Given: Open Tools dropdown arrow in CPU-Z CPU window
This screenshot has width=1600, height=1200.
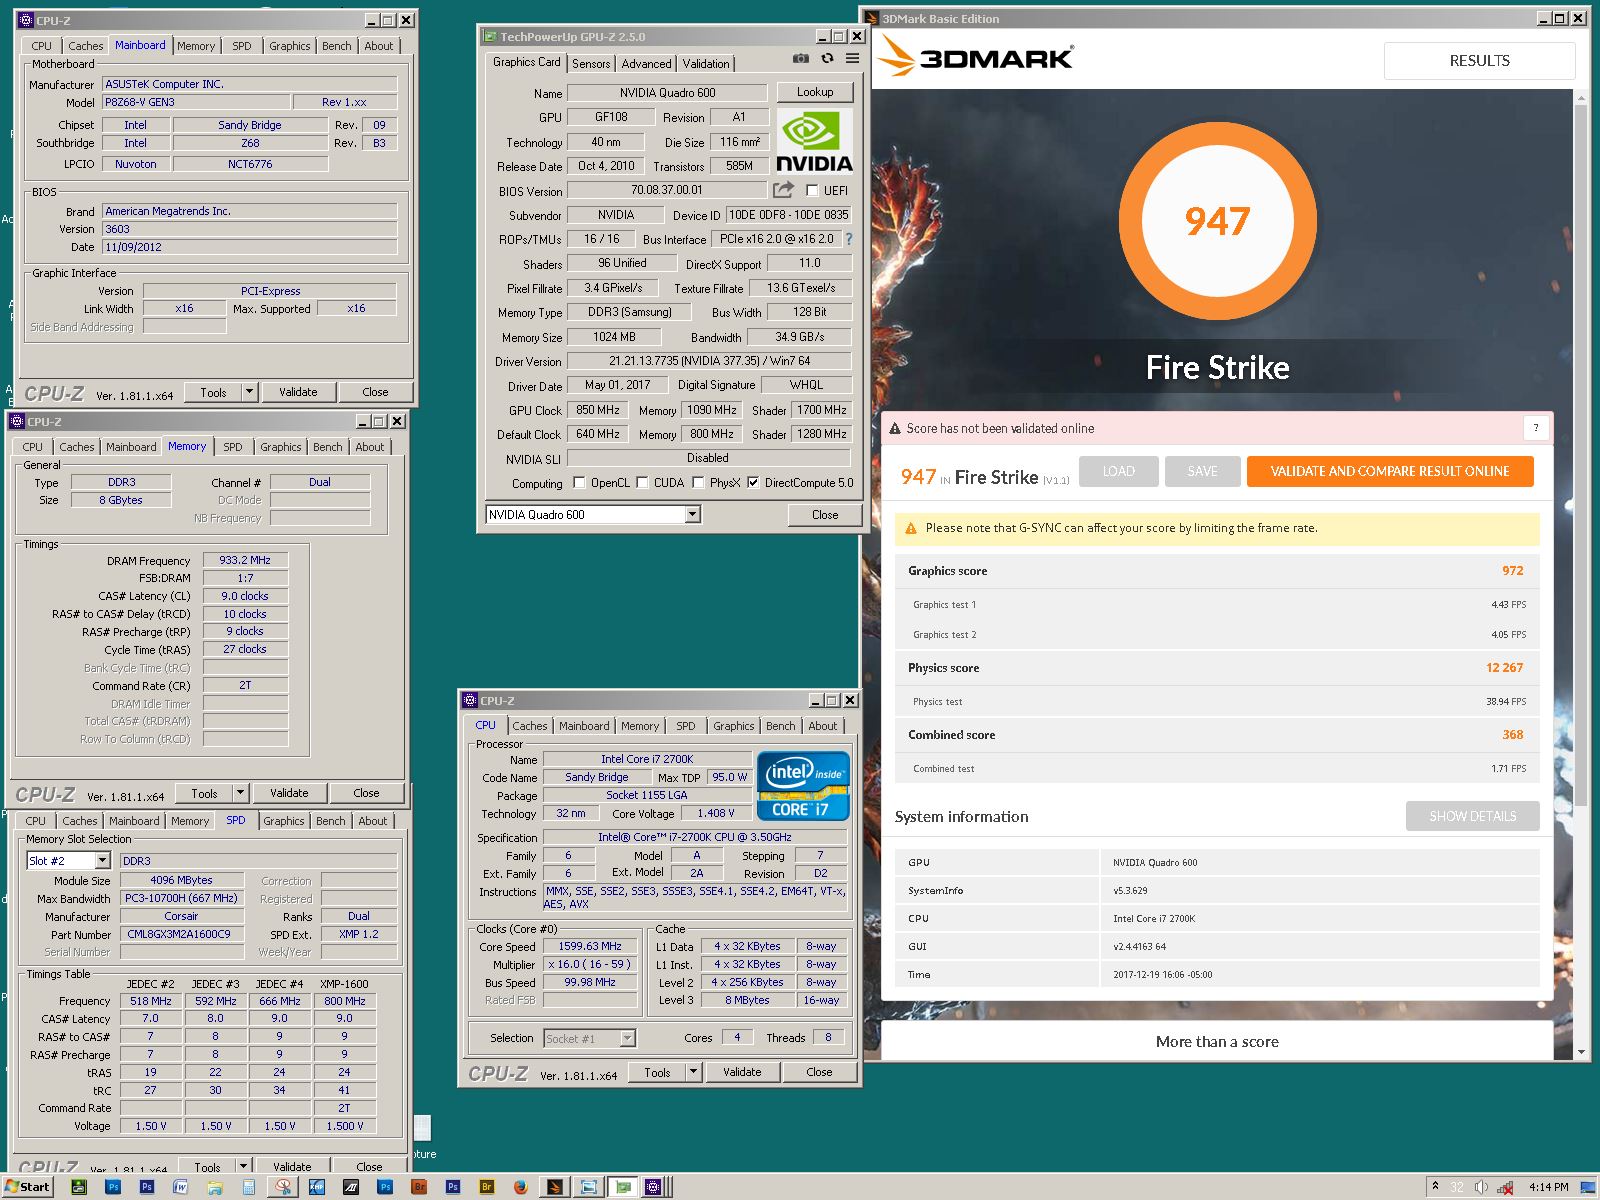Looking at the screenshot, I should tap(693, 1072).
